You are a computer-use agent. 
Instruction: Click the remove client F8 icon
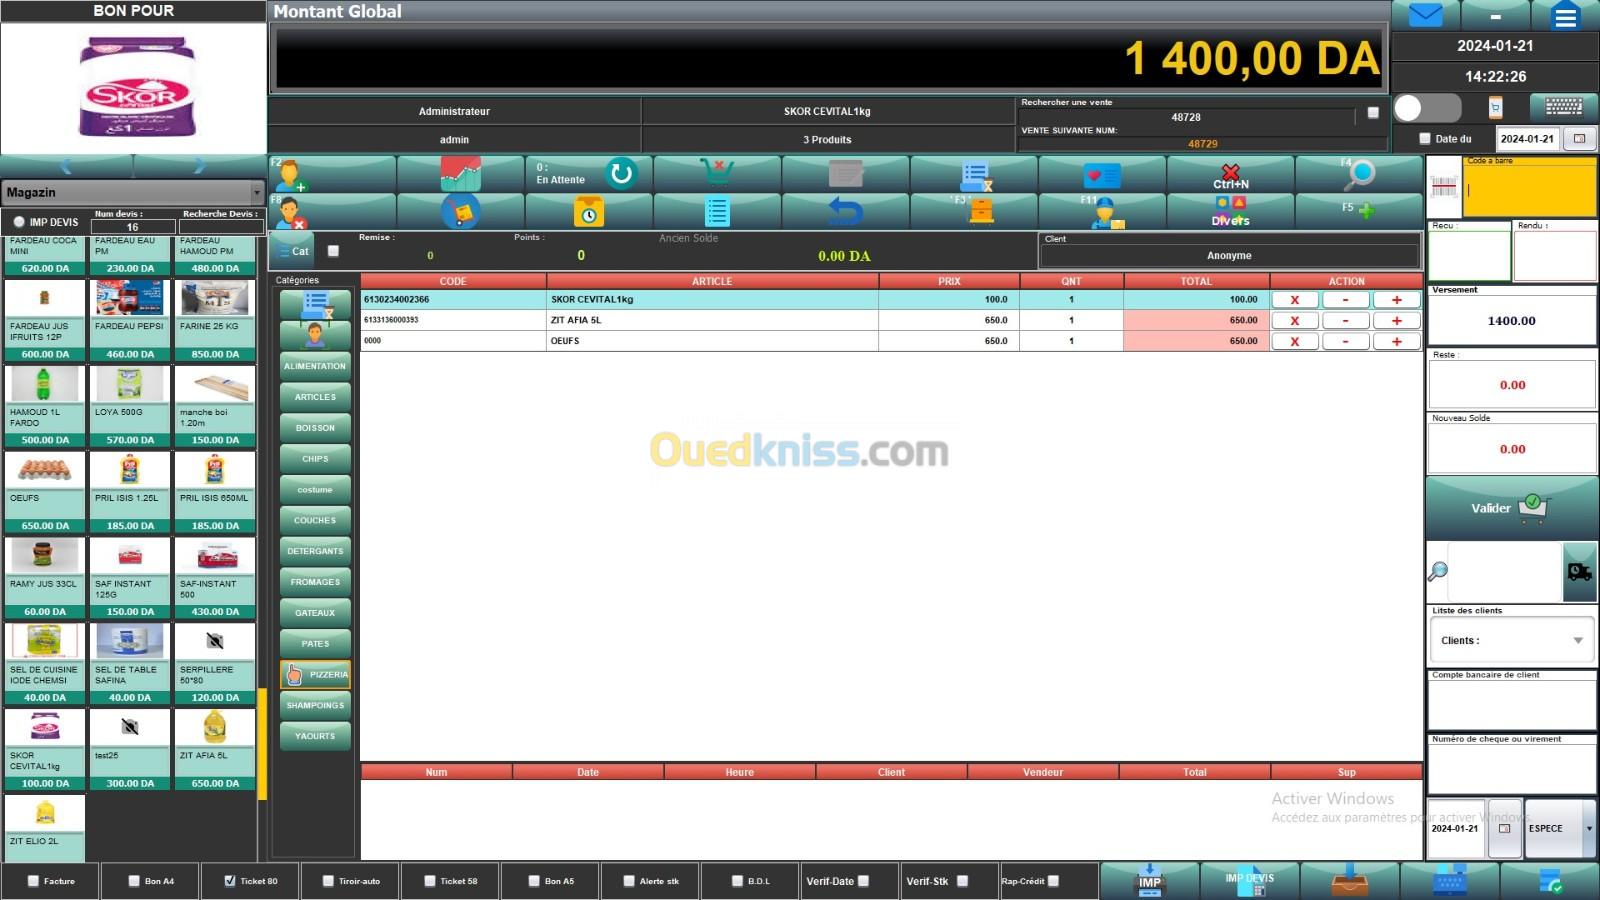coord(332,212)
